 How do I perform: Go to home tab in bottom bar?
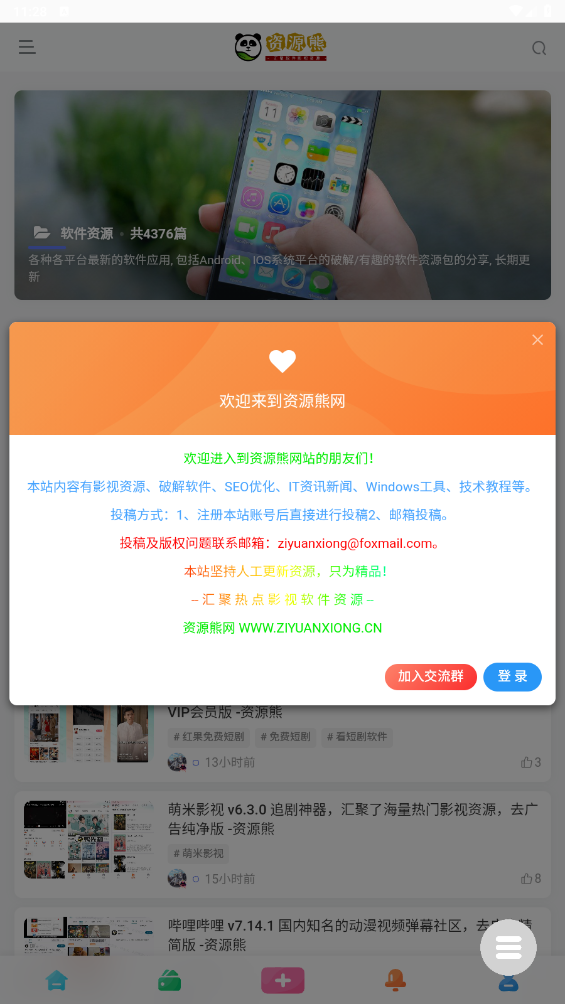tap(56, 980)
